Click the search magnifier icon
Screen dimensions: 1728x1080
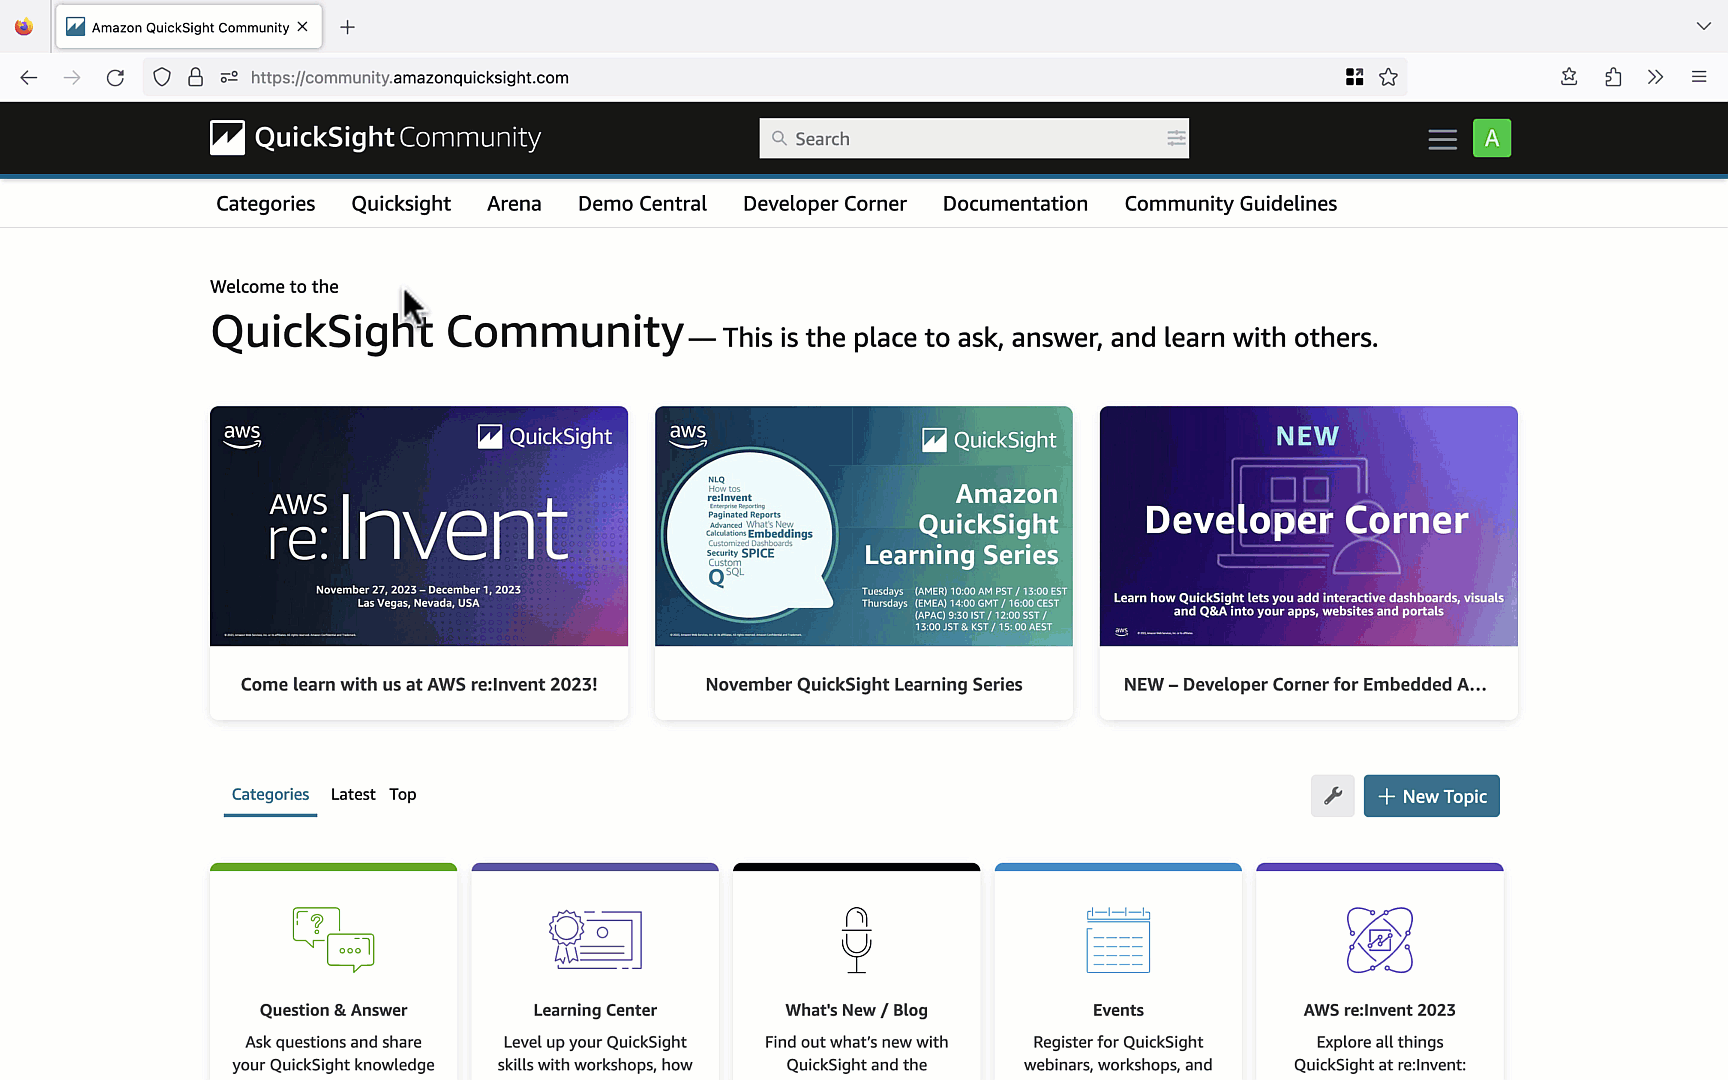779,138
